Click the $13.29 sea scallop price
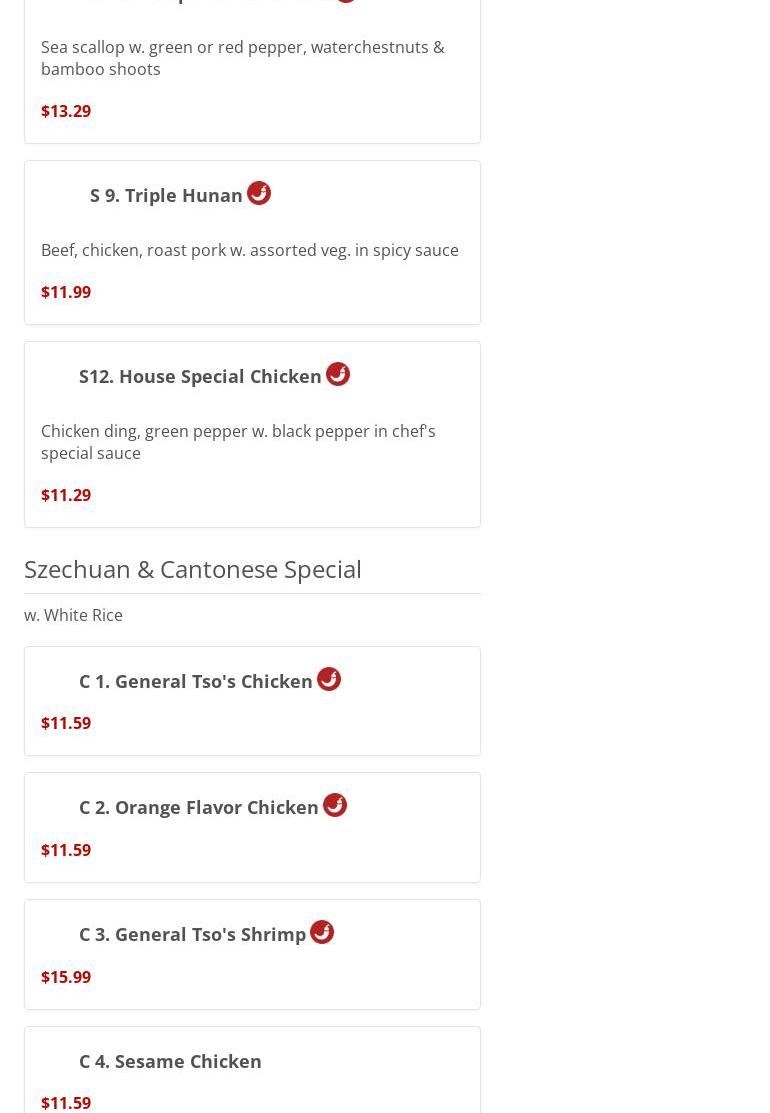The width and height of the screenshot is (770, 1113). tap(66, 111)
